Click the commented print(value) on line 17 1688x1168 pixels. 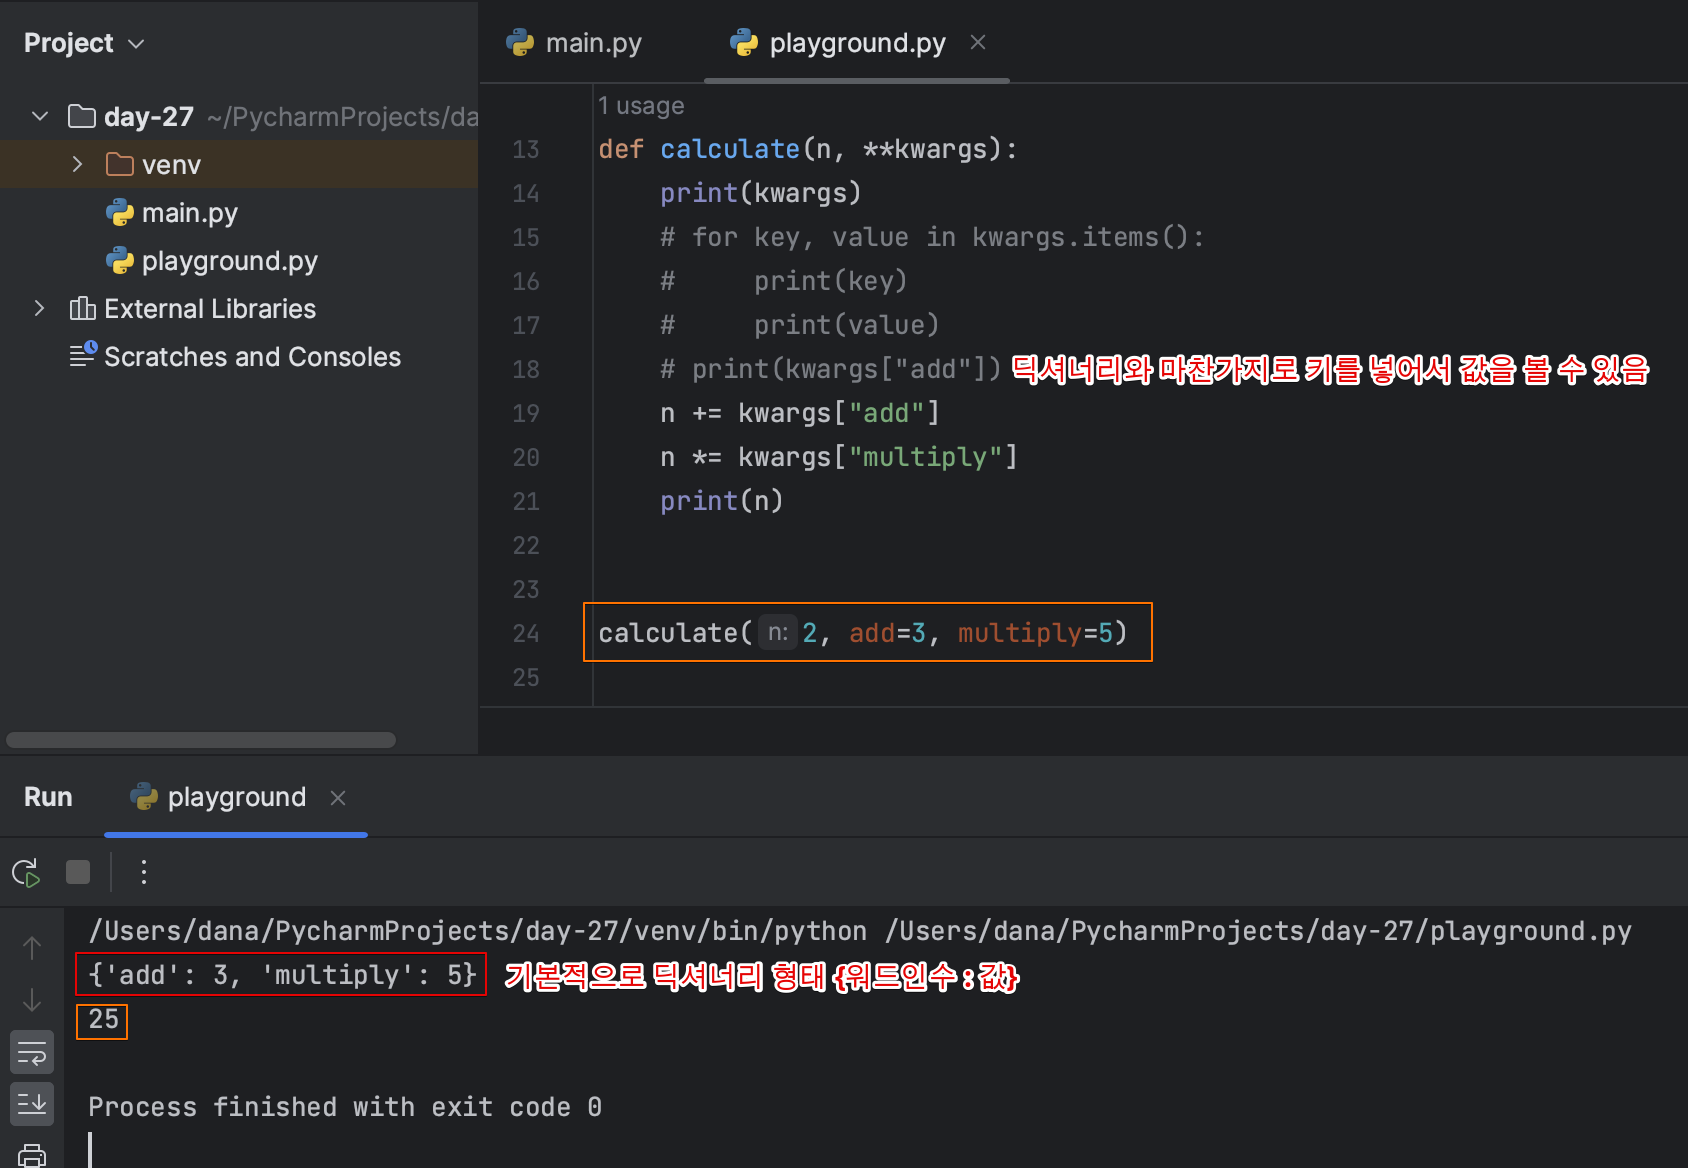point(800,325)
